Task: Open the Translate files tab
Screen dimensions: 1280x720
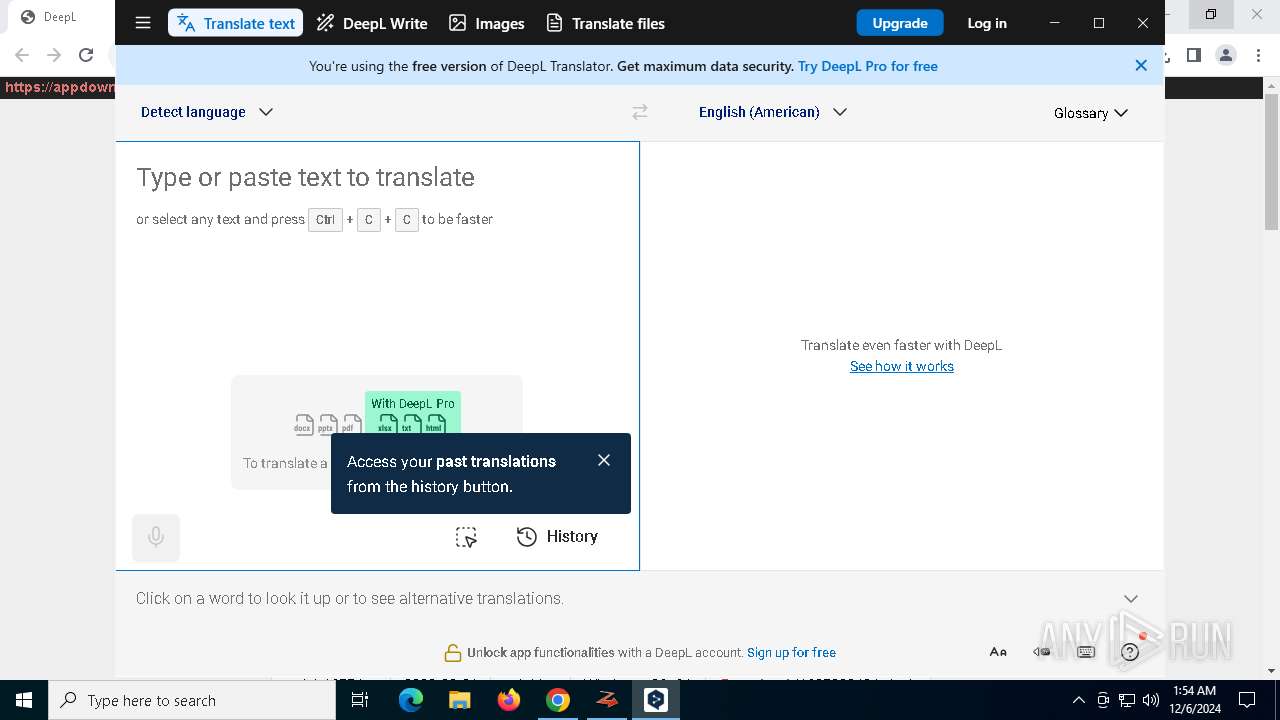Action: (605, 23)
